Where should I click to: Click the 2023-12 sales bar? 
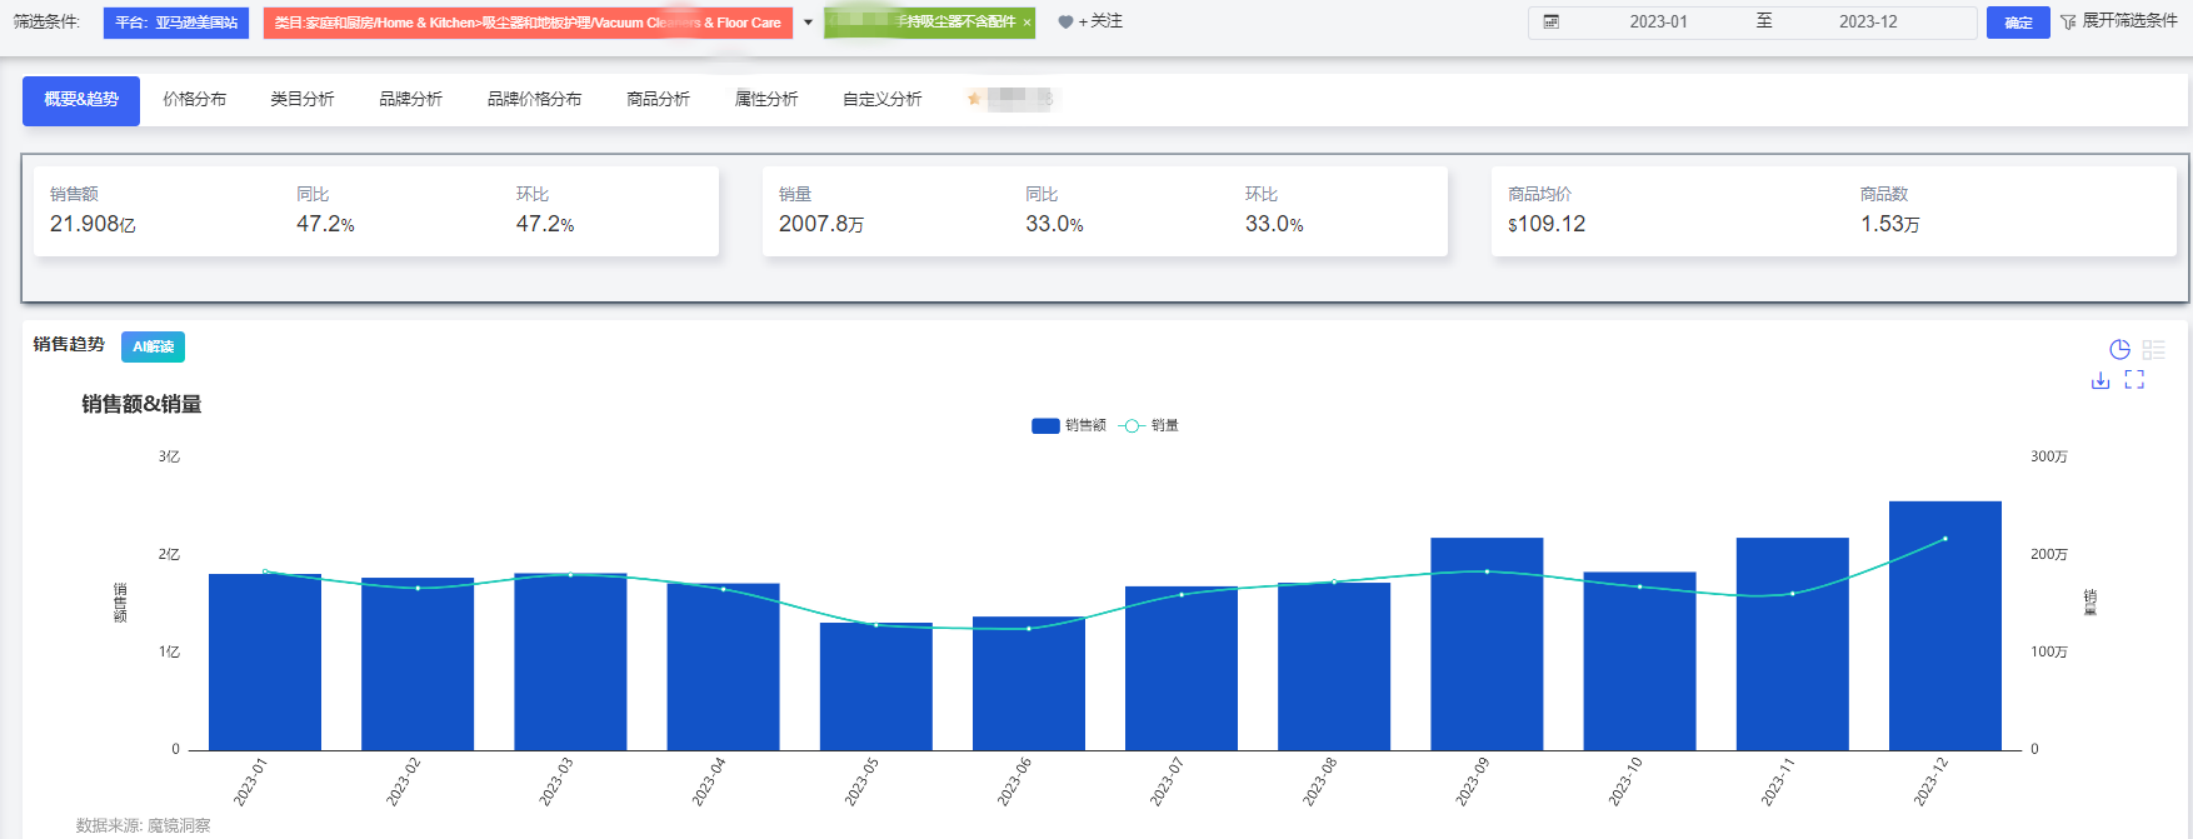click(x=1945, y=626)
